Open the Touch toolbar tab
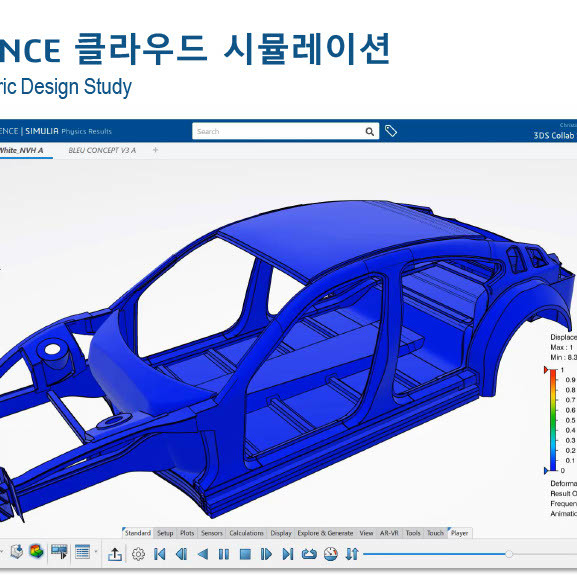This screenshot has height=577, width=577. 435,533
